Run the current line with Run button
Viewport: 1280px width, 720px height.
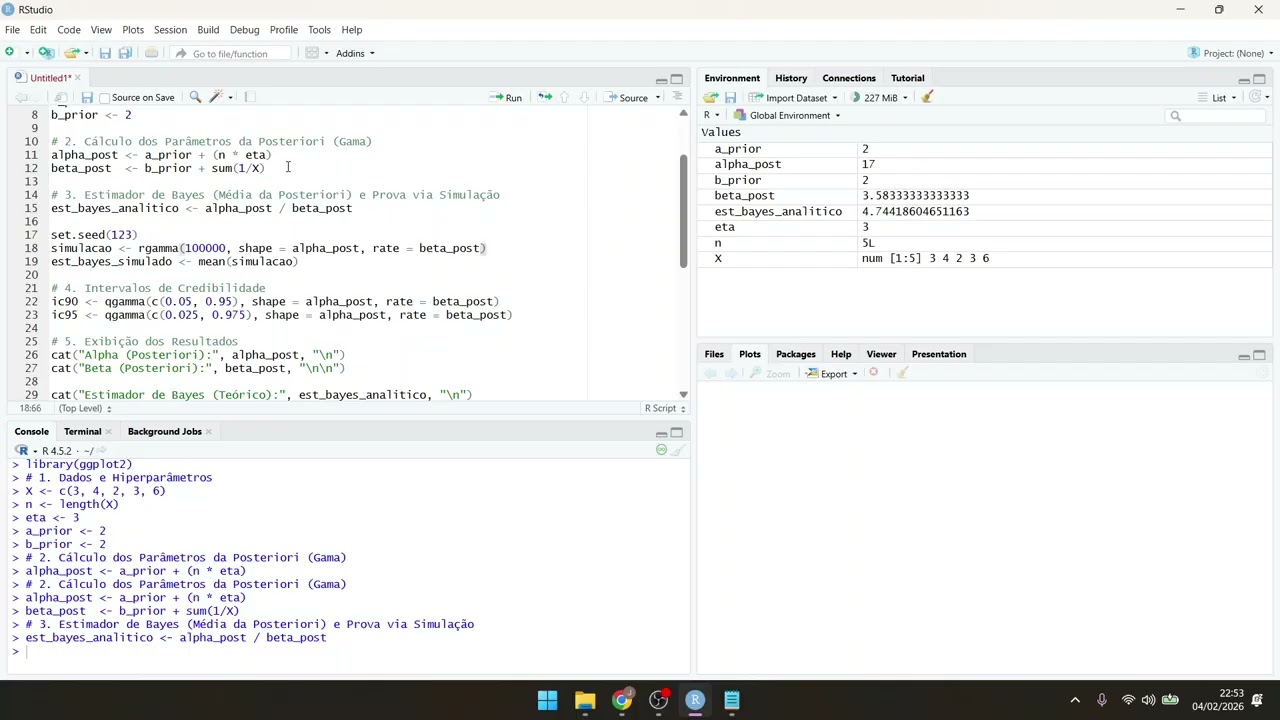[506, 97]
